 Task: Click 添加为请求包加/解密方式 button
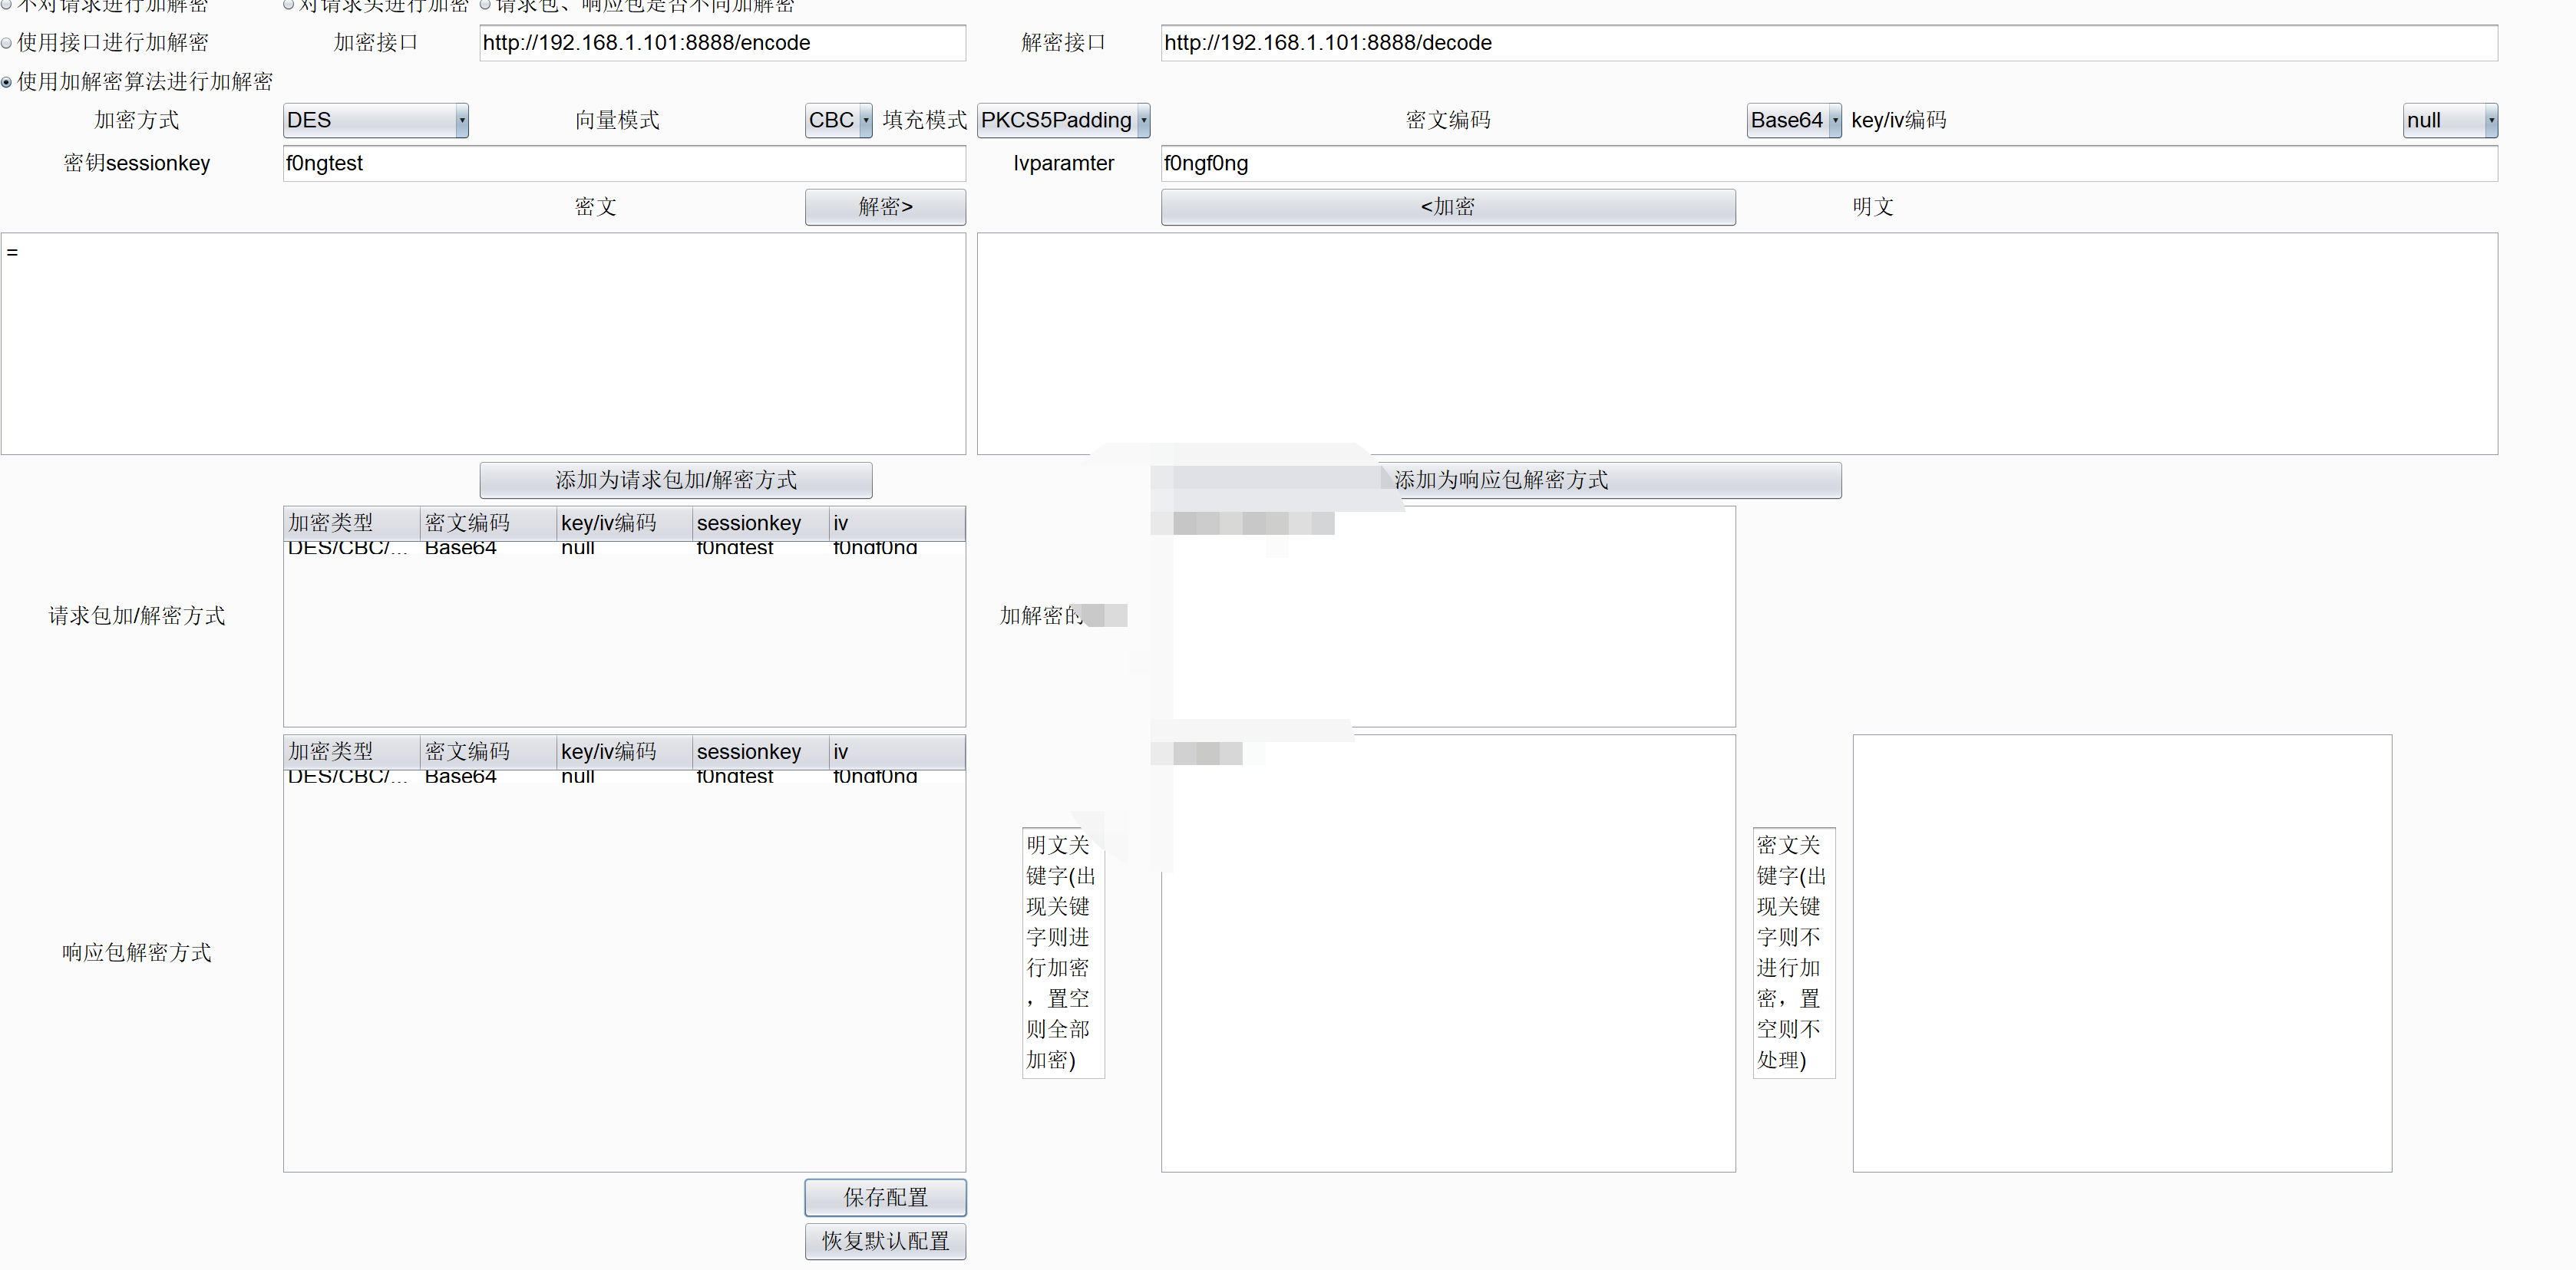[x=676, y=480]
